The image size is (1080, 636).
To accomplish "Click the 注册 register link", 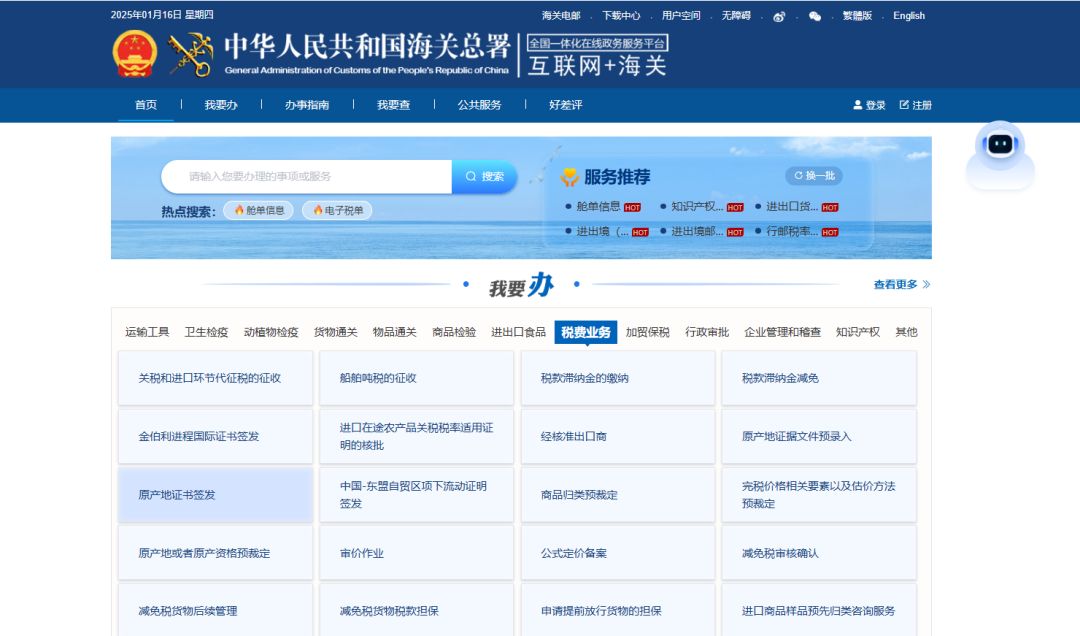I will pos(915,105).
